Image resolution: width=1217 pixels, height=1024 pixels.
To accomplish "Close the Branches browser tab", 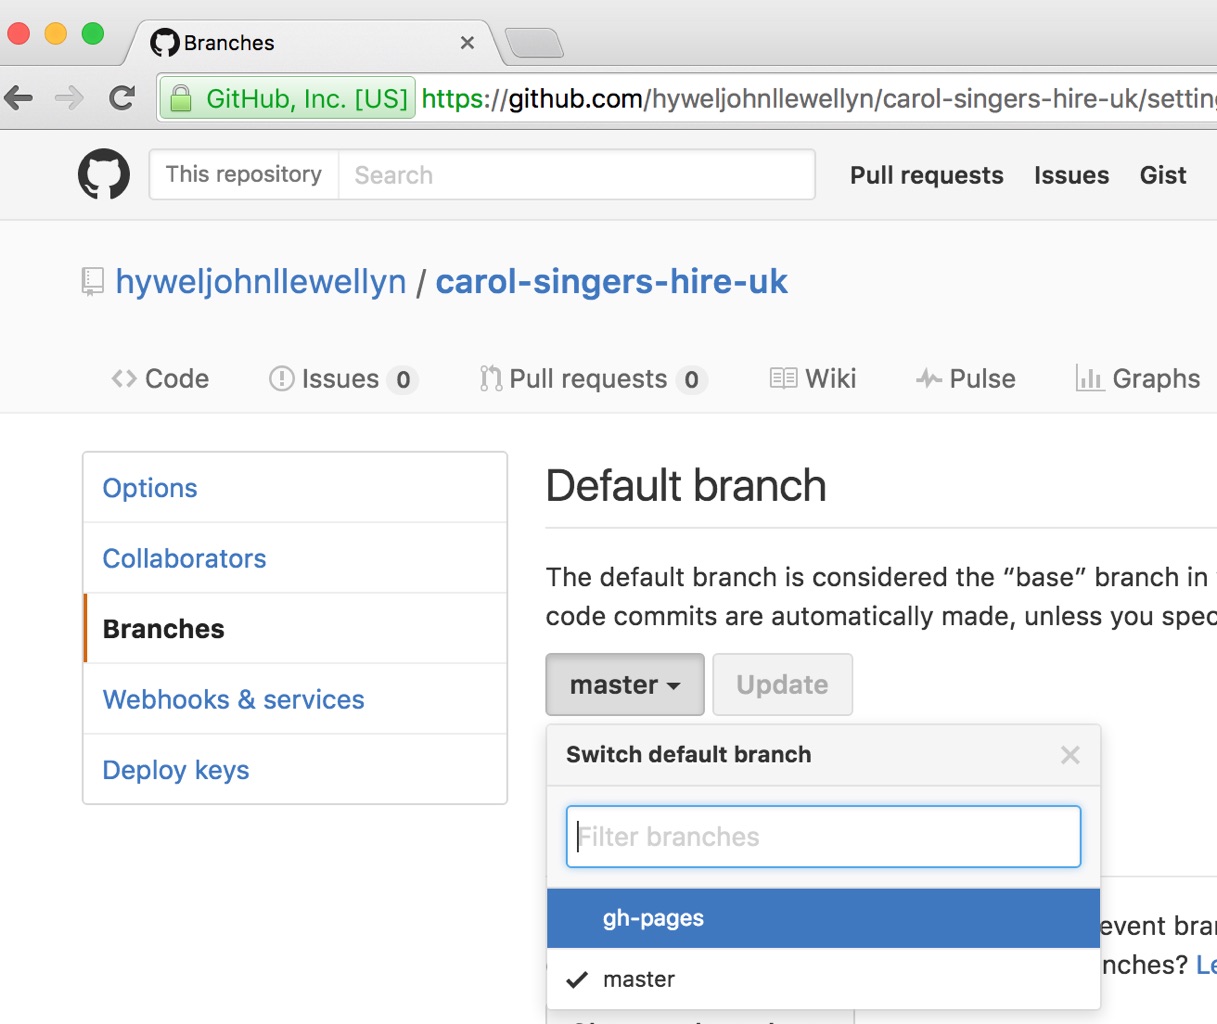I will point(467,43).
